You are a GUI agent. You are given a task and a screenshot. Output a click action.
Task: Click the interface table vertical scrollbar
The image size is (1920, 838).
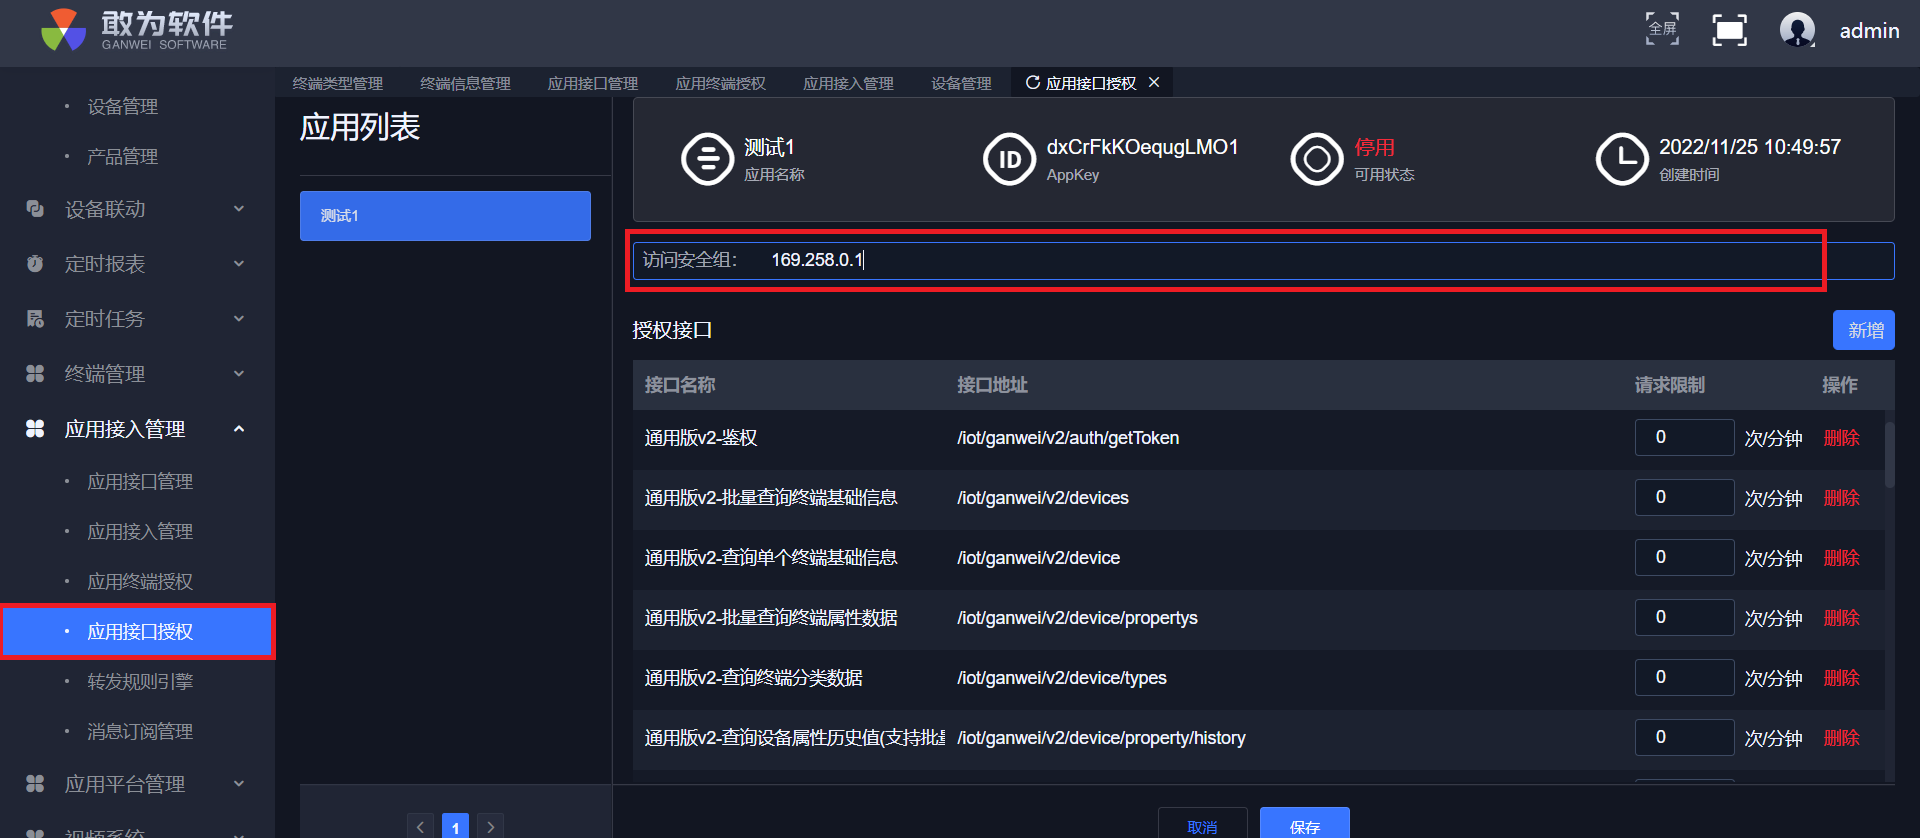(x=1889, y=455)
